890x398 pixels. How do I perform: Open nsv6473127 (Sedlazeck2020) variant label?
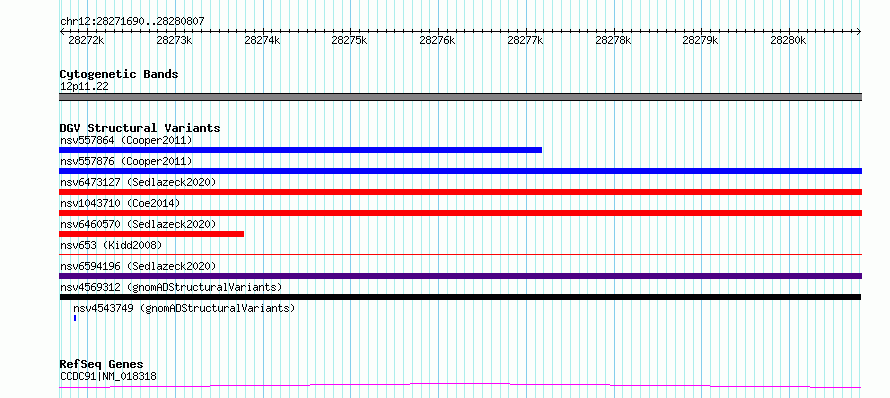(x=138, y=182)
